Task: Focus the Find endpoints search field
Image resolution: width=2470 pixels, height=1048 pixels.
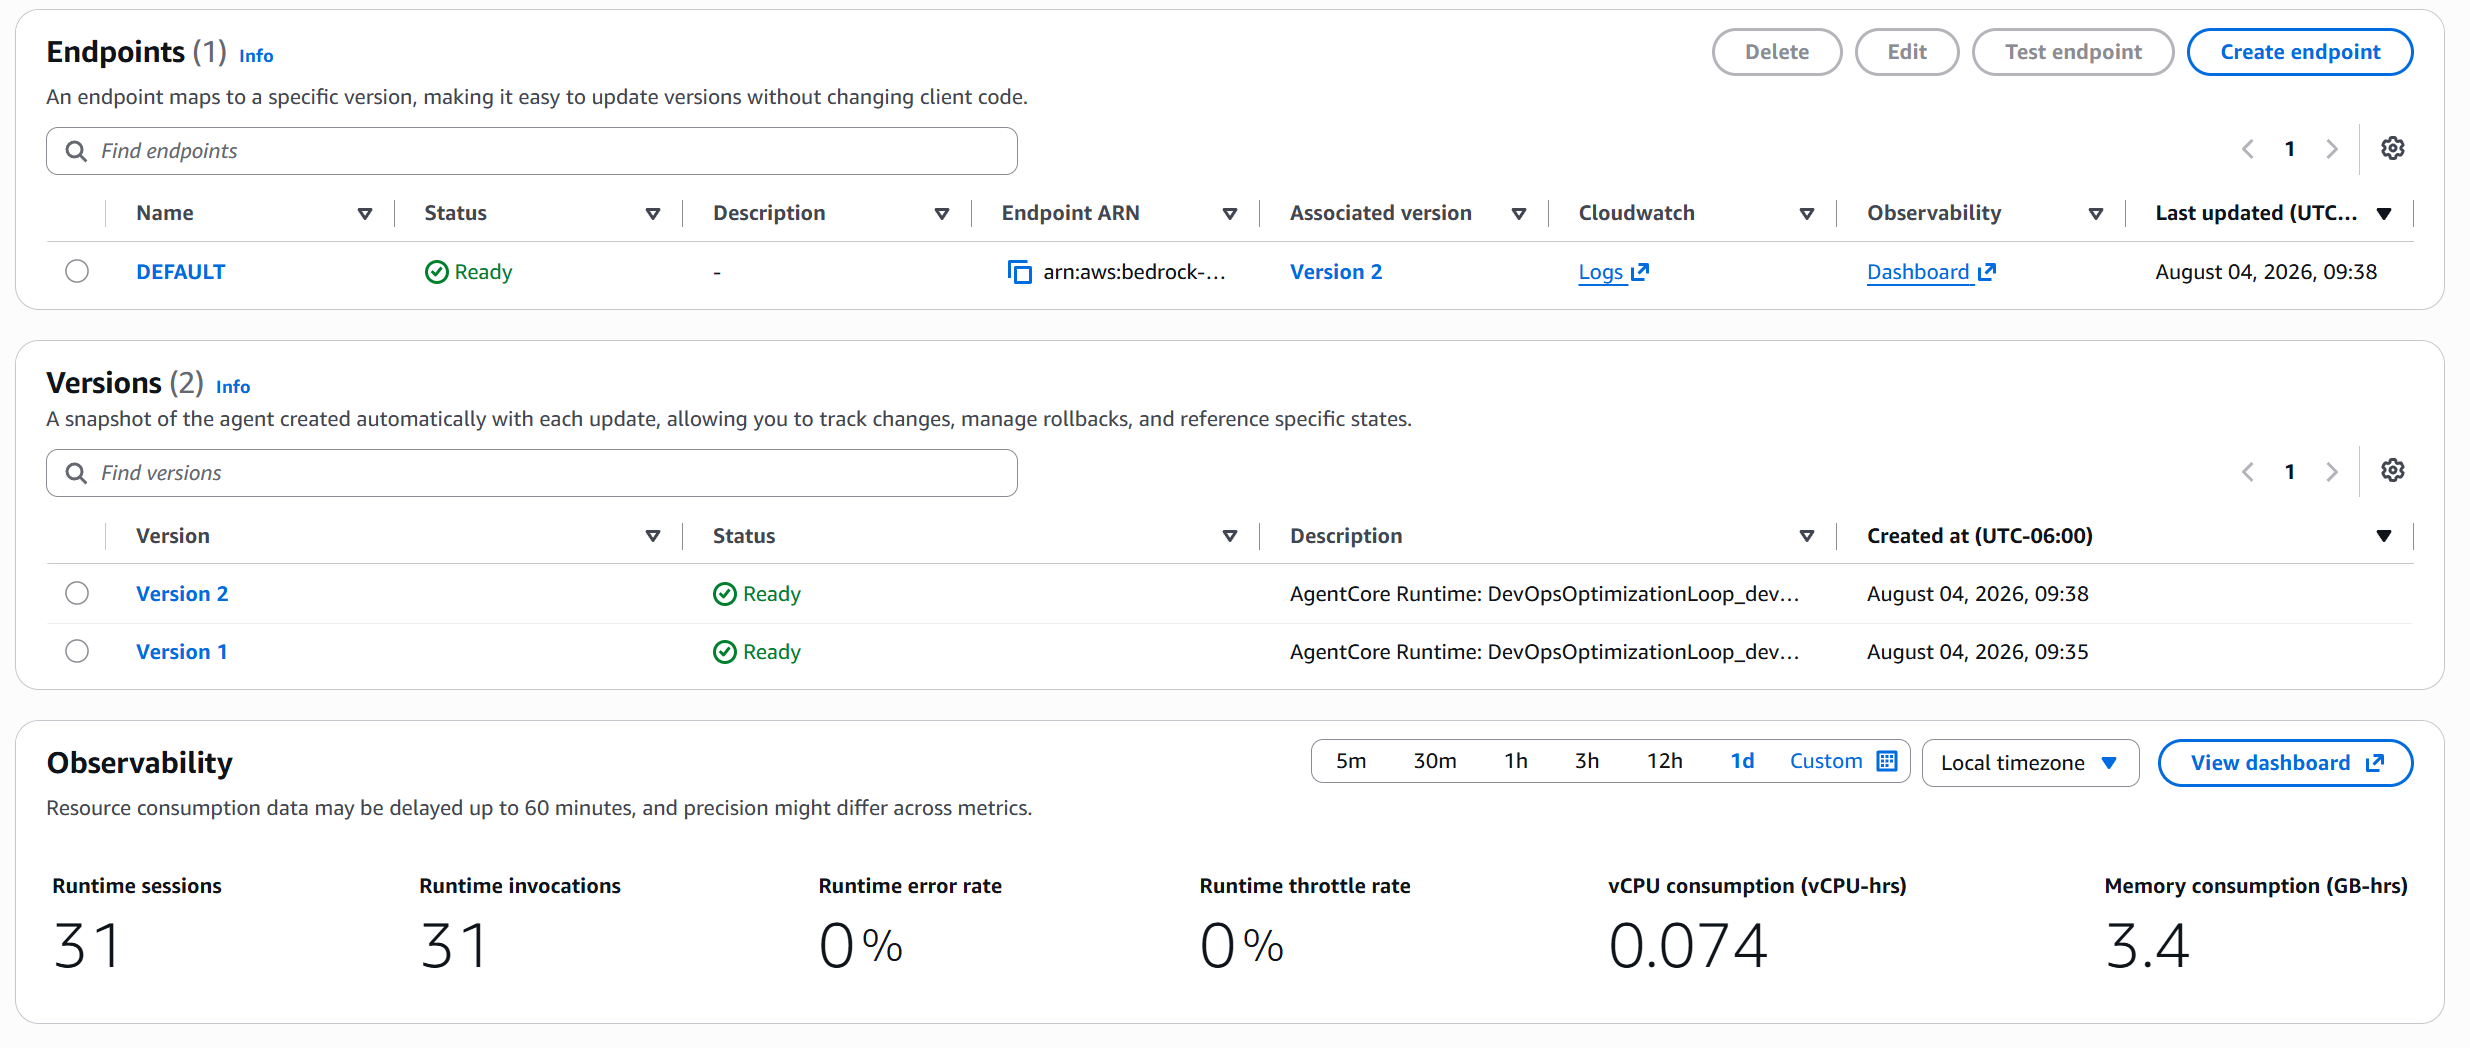Action: 532,151
